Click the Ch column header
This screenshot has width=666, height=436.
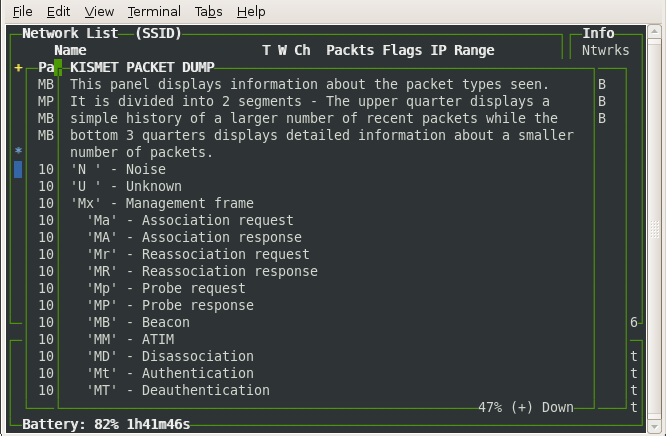[302, 50]
